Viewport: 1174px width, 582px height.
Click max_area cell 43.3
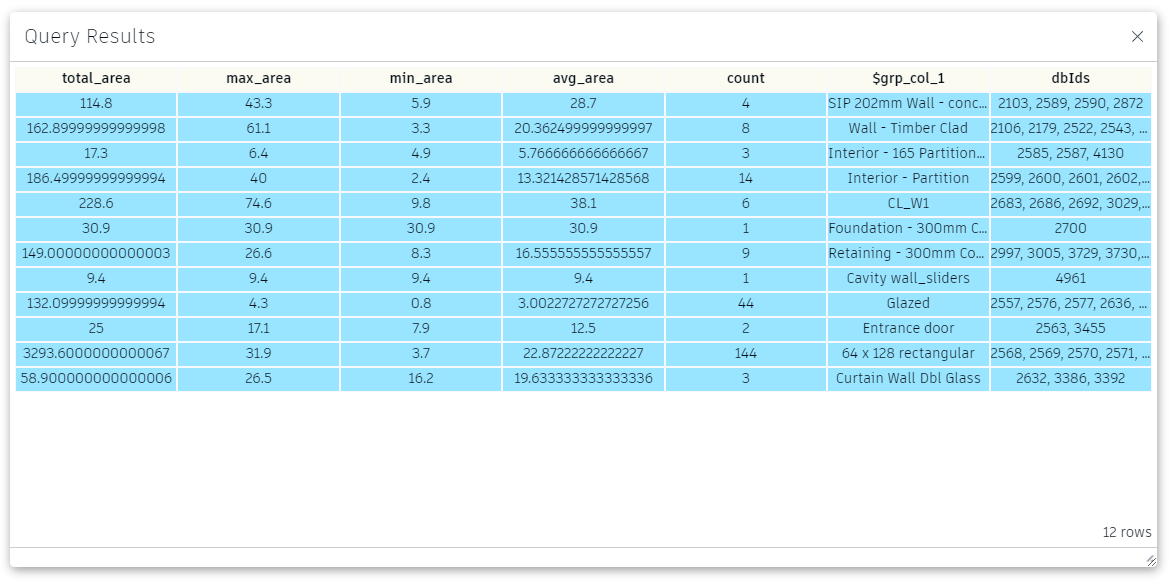point(258,103)
